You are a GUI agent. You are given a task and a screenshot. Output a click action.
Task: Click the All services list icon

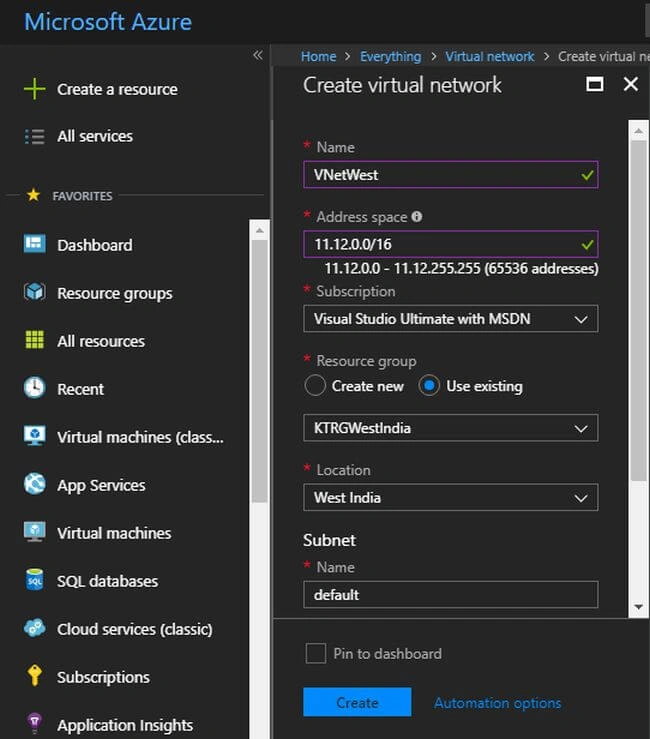tap(34, 136)
